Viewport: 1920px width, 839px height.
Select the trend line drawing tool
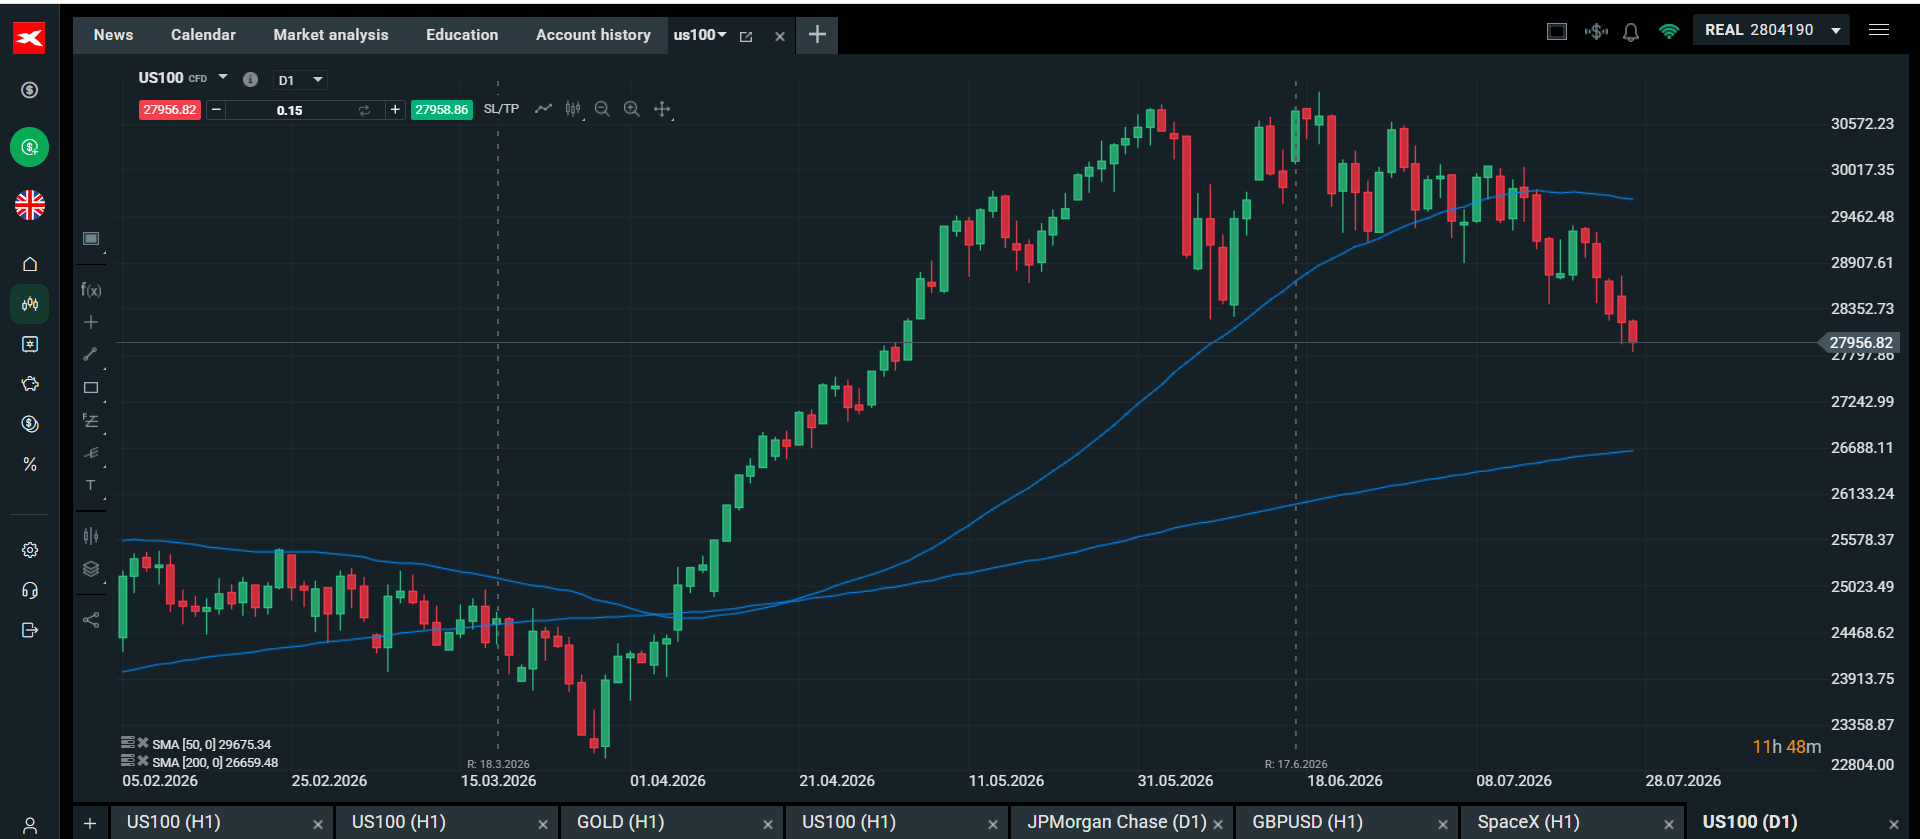tap(91, 354)
